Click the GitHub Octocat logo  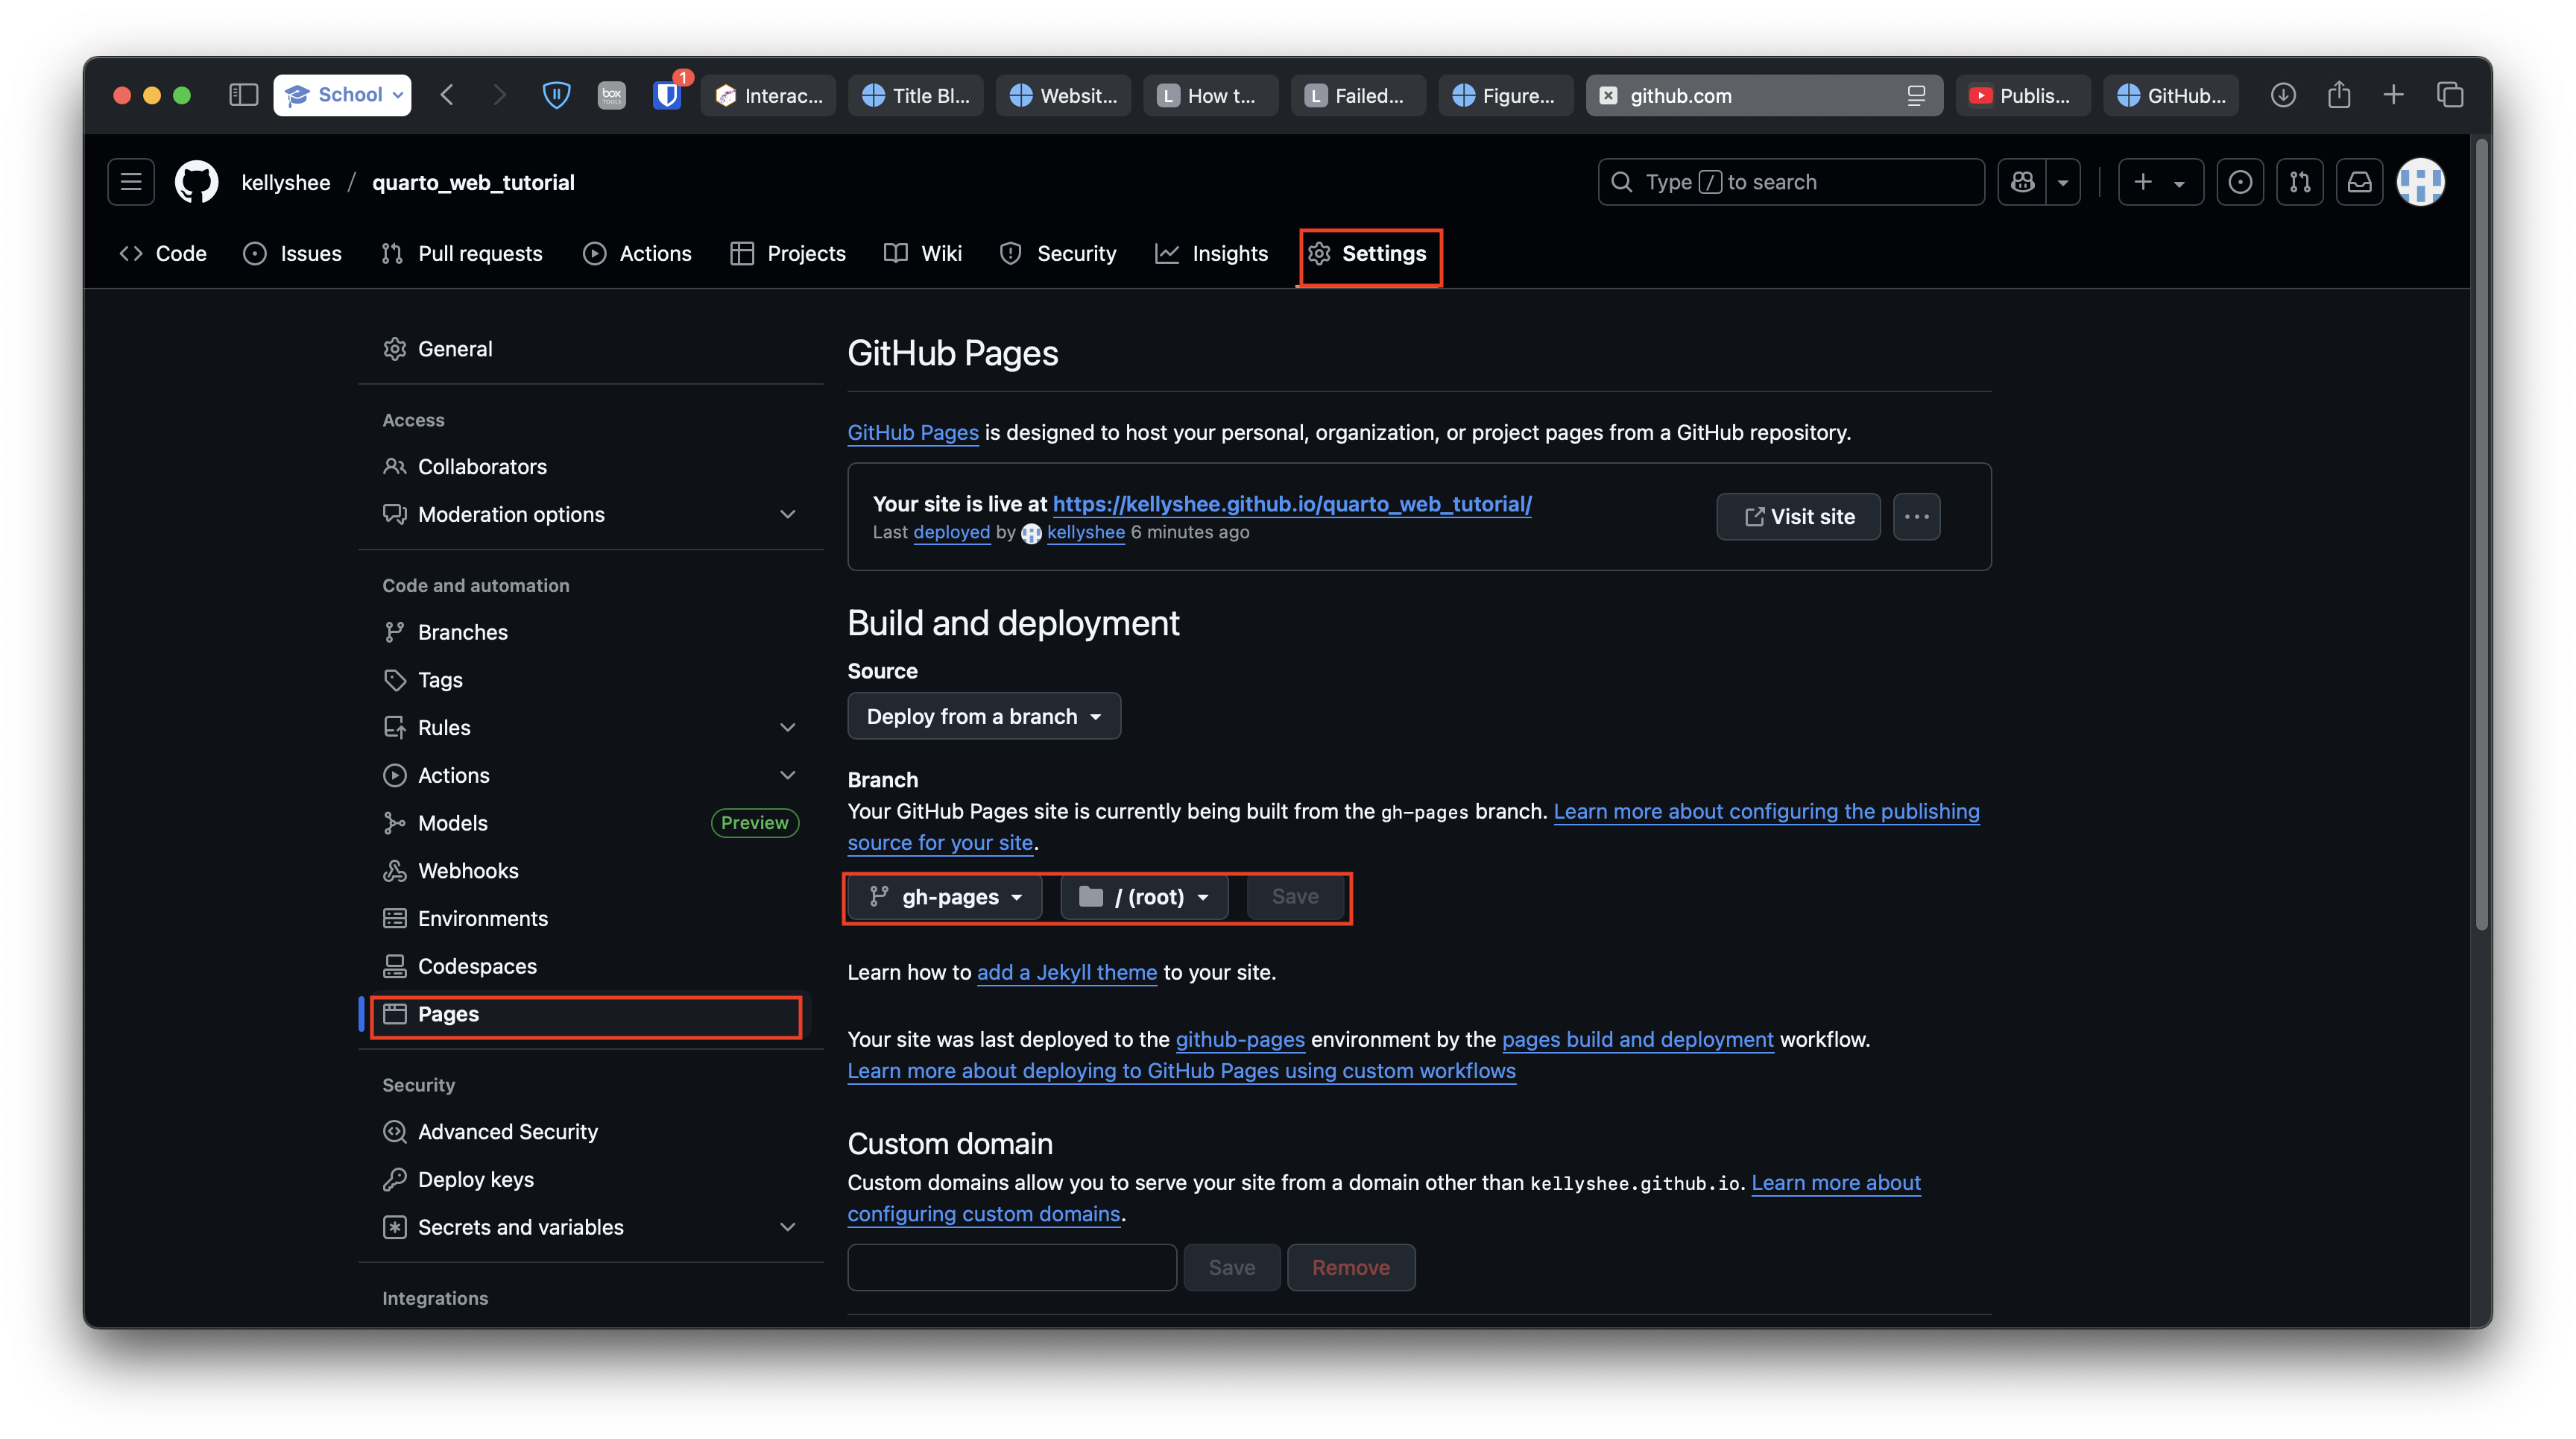tap(197, 182)
